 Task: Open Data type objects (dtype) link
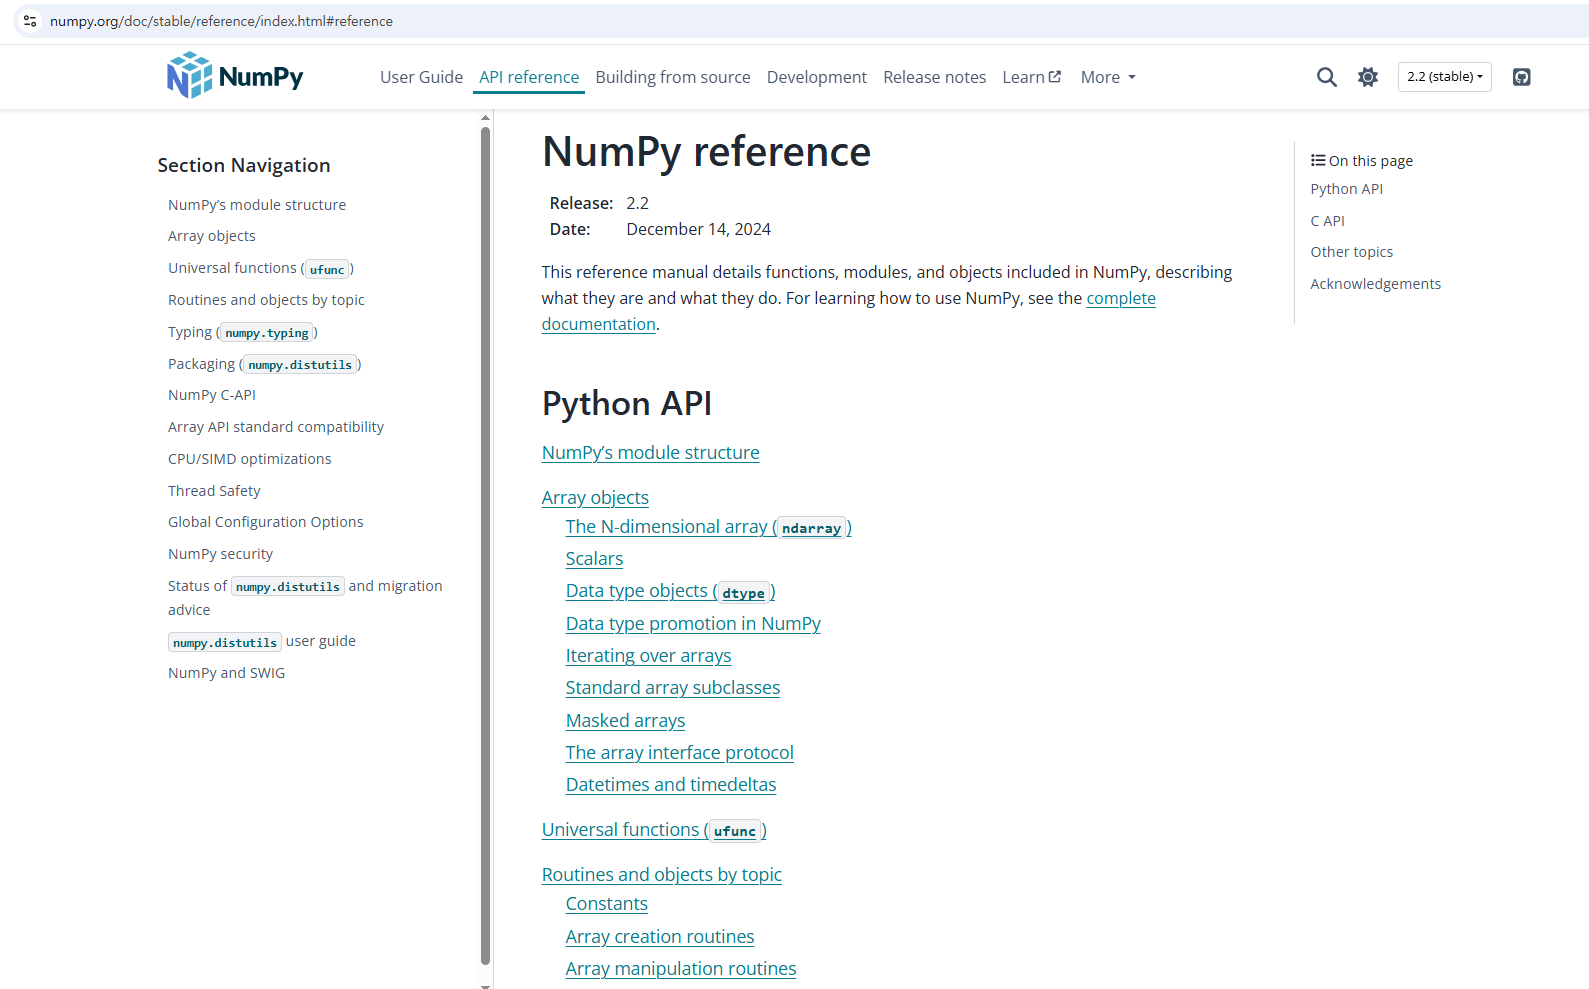[x=670, y=591]
